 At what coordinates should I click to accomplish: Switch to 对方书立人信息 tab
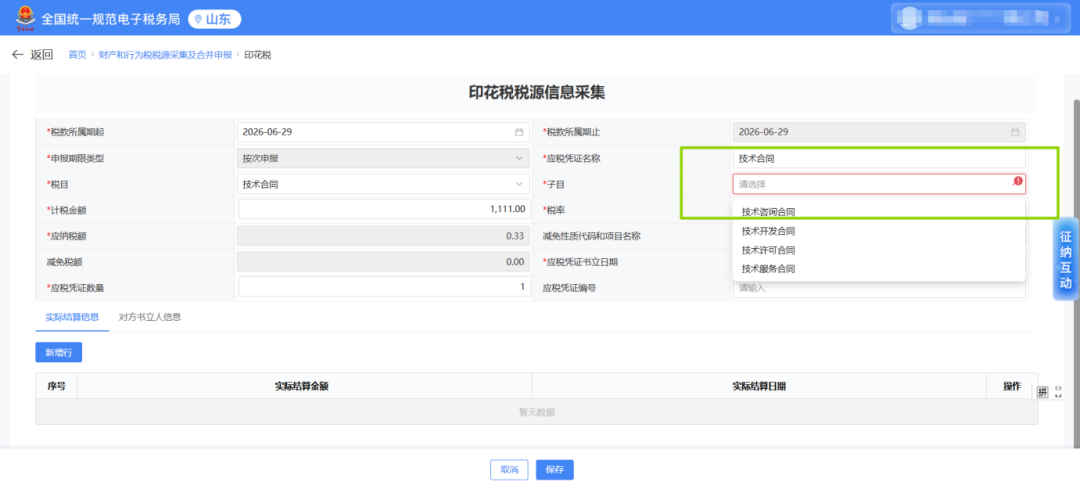coord(150,318)
